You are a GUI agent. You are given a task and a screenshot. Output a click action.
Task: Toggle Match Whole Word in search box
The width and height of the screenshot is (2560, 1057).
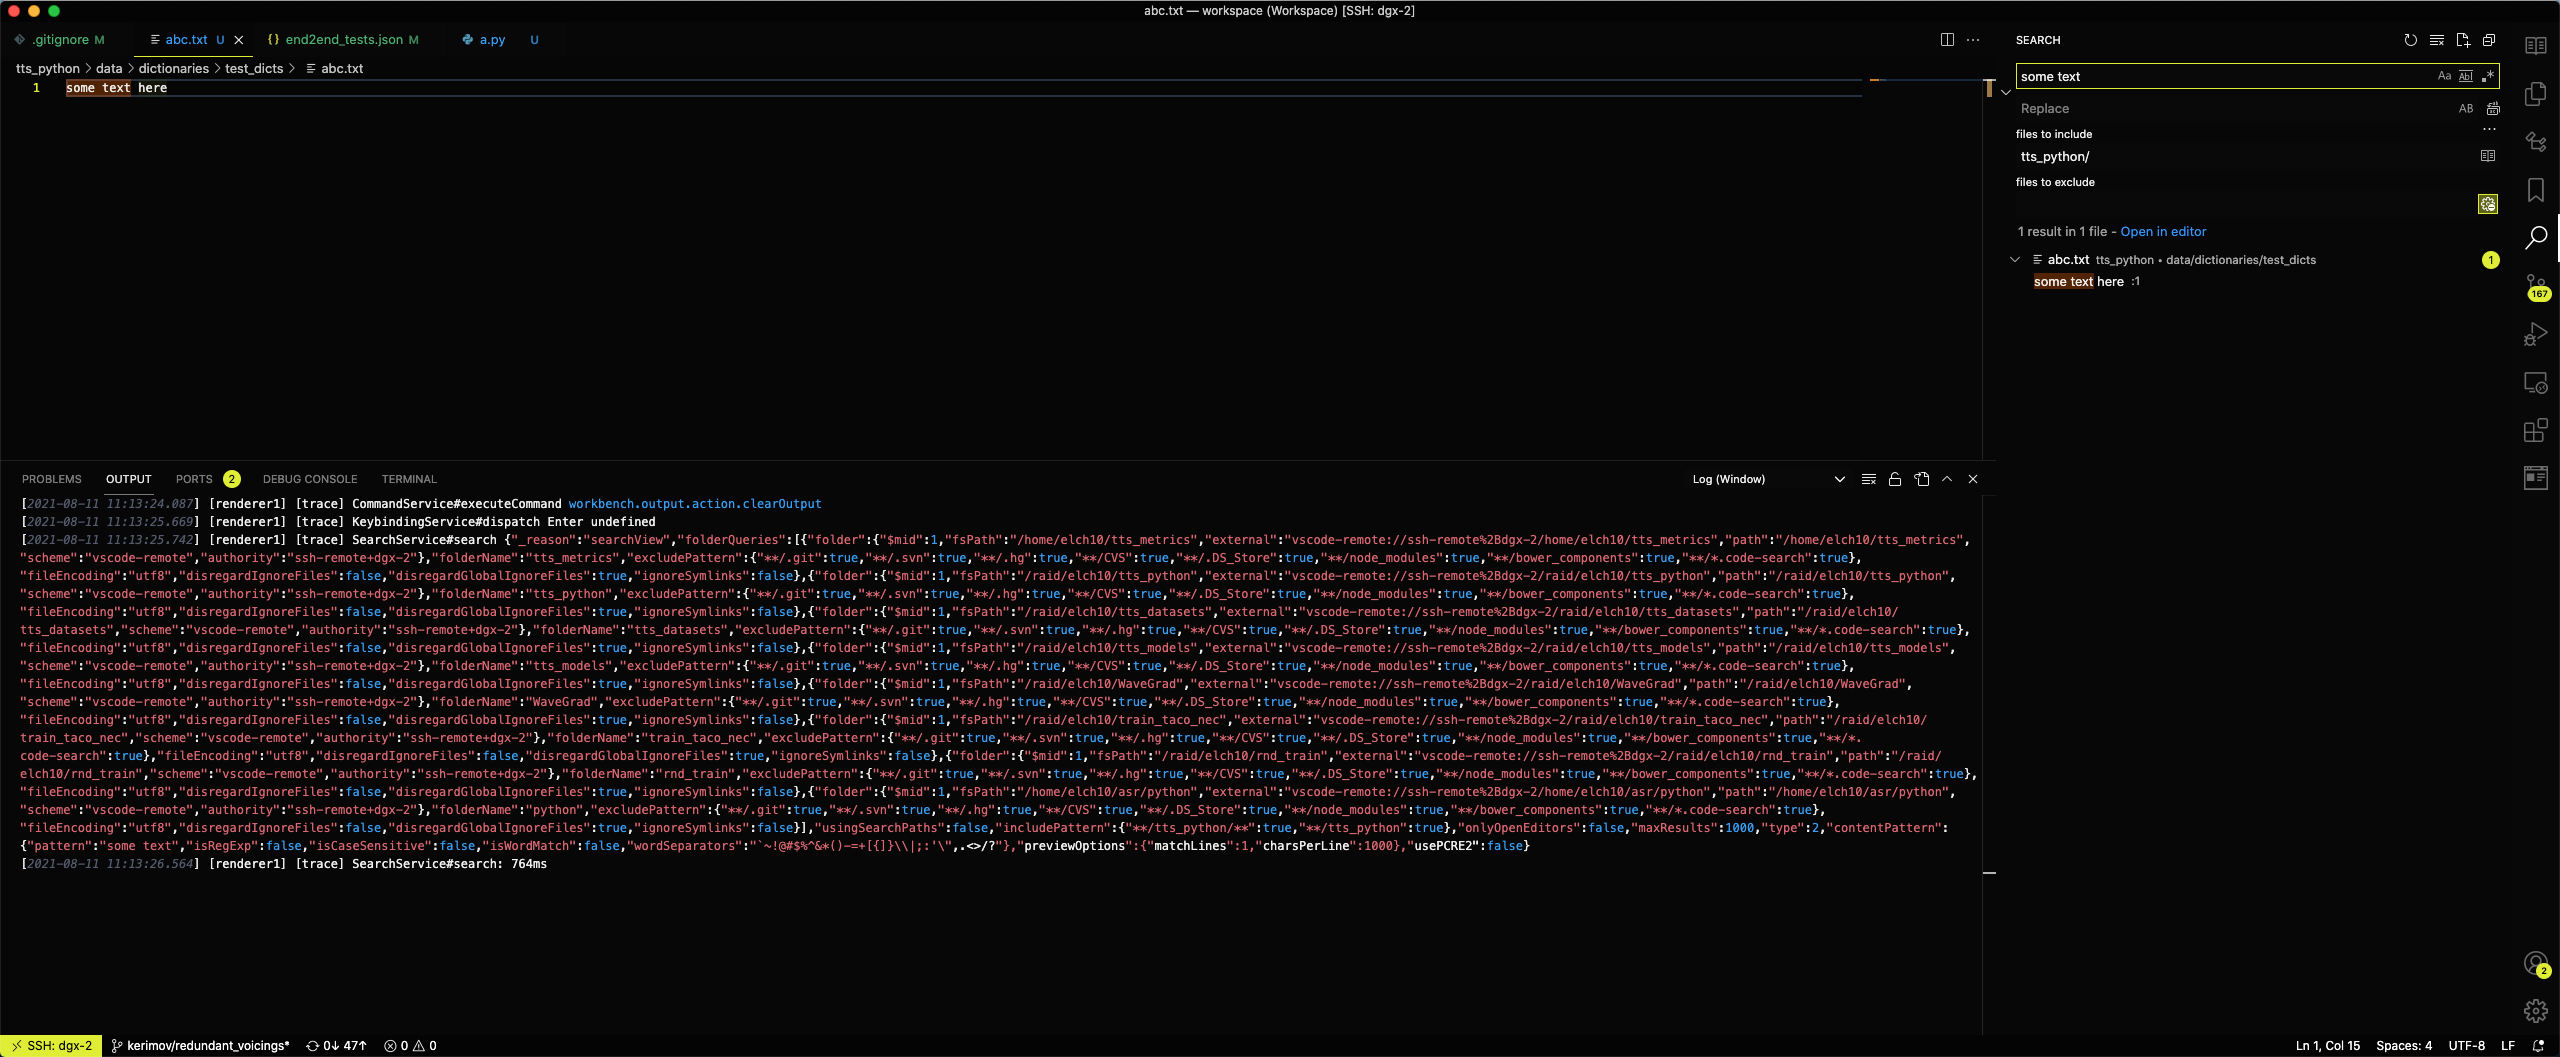(x=2466, y=76)
